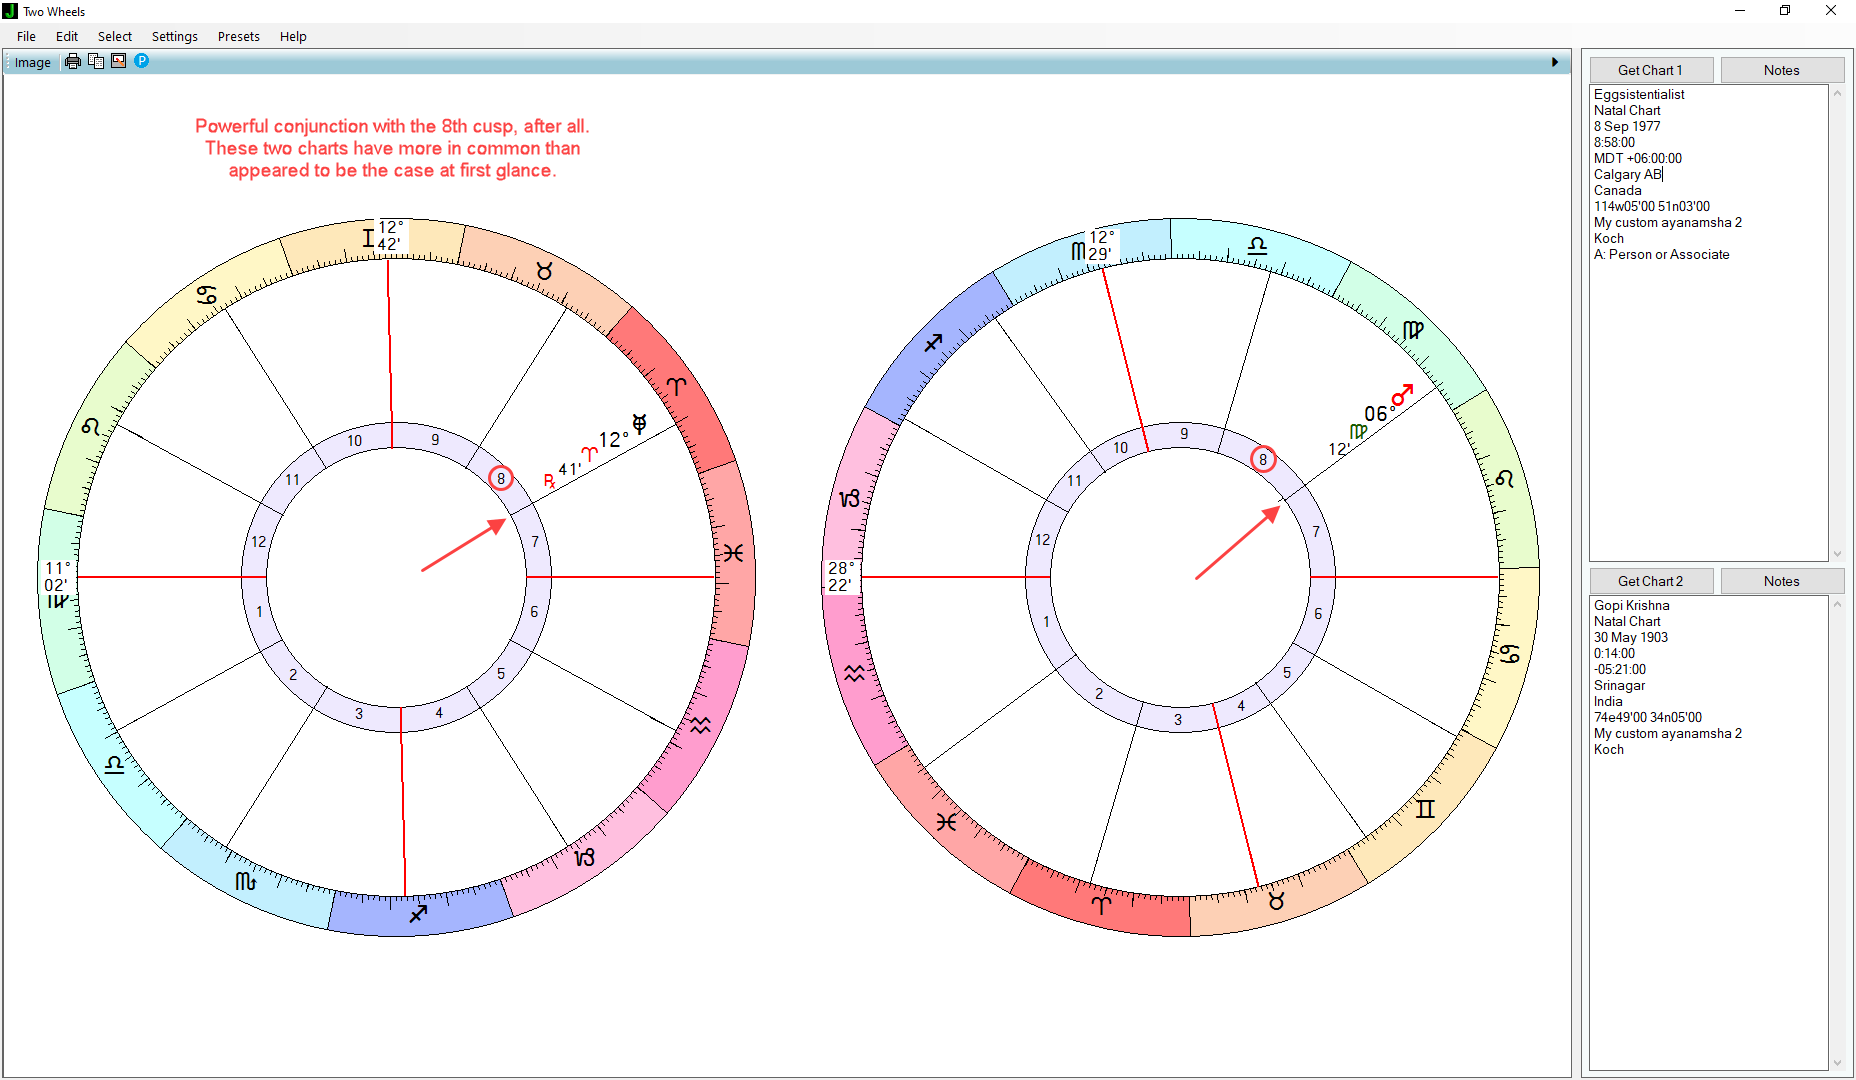Click the Taurus glyph on left wheel
This screenshot has width=1856, height=1080.
[x=544, y=271]
